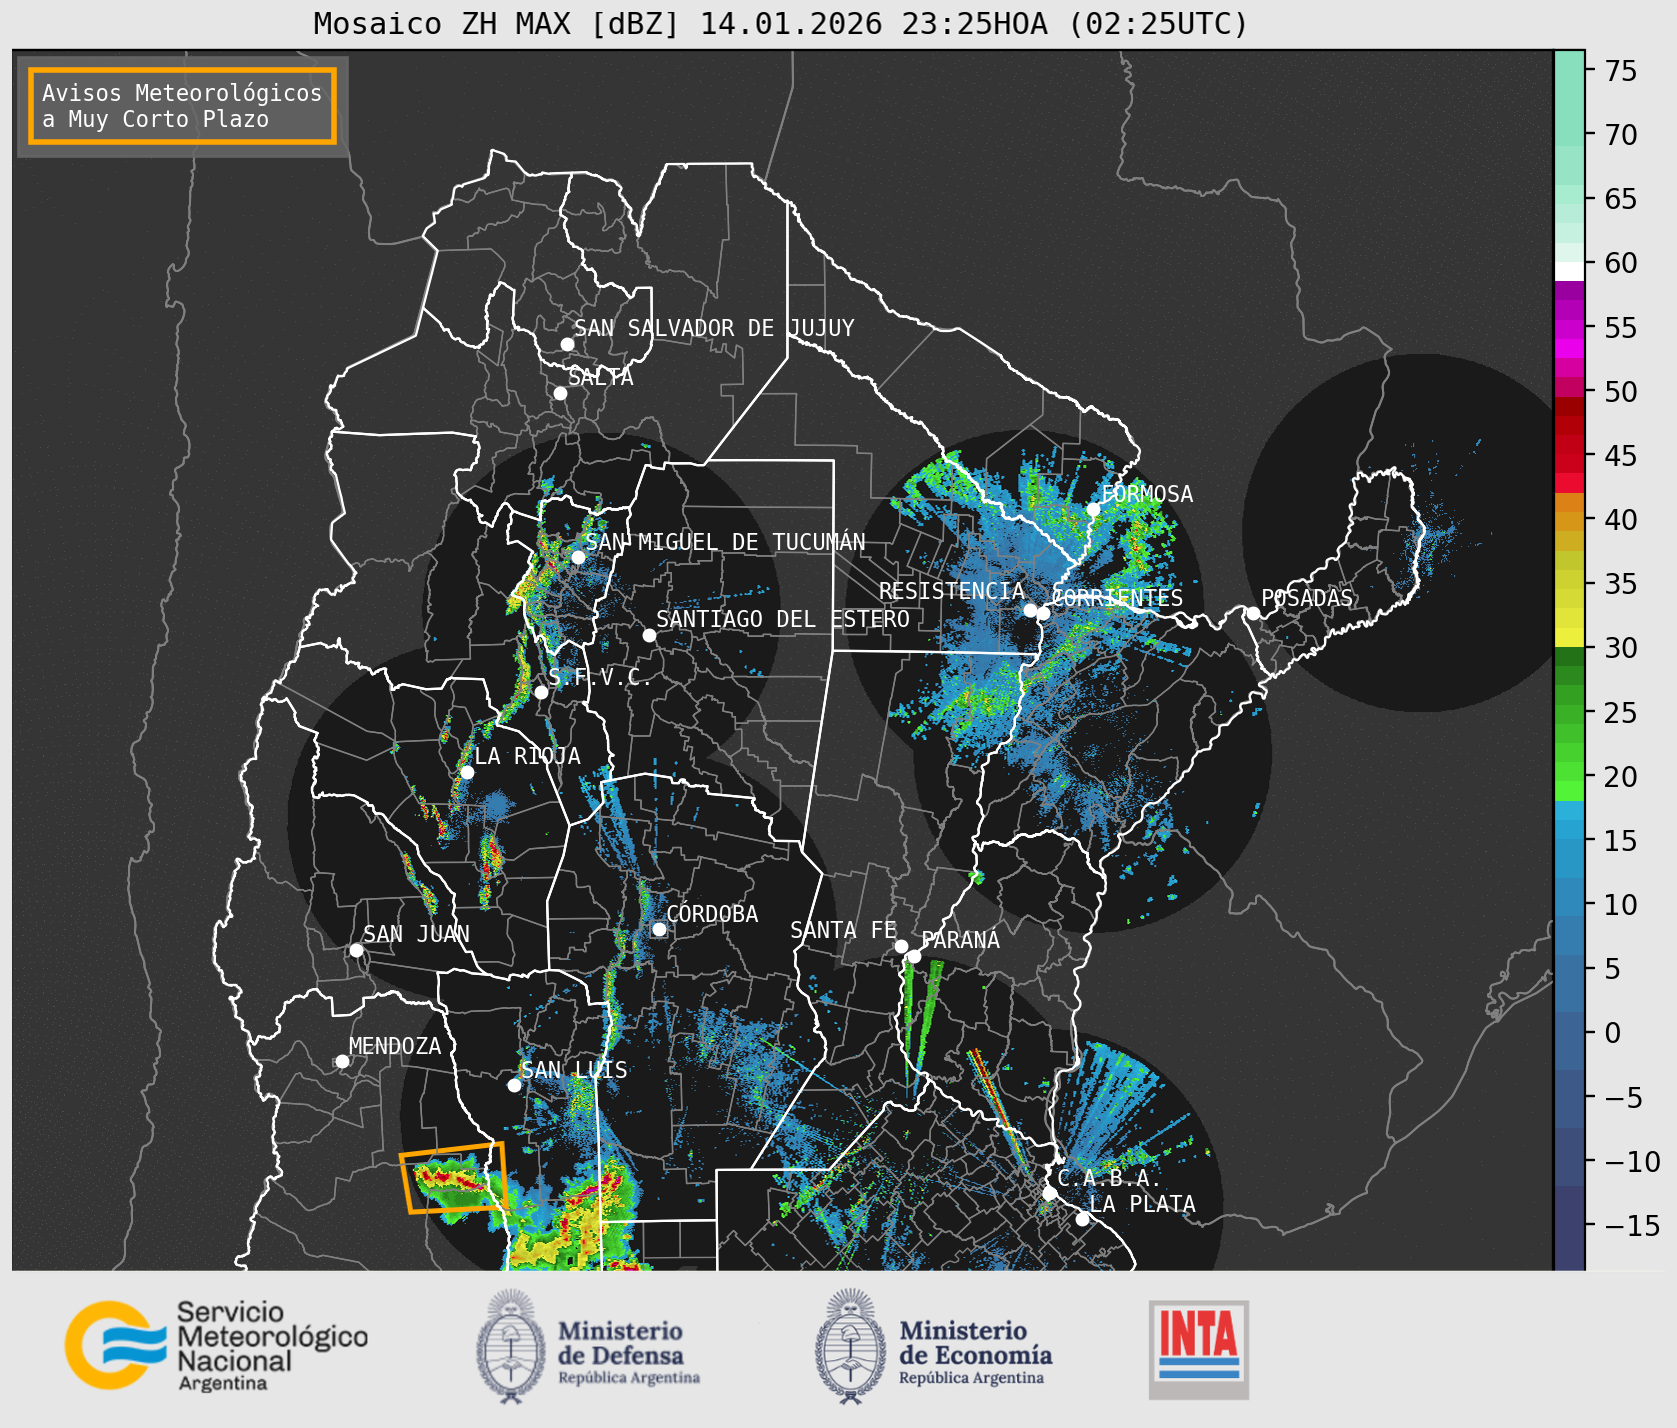Click the Avisos Meteorológicos a Muy Corto Plazo legend box
This screenshot has width=1677, height=1428.
coord(182,106)
